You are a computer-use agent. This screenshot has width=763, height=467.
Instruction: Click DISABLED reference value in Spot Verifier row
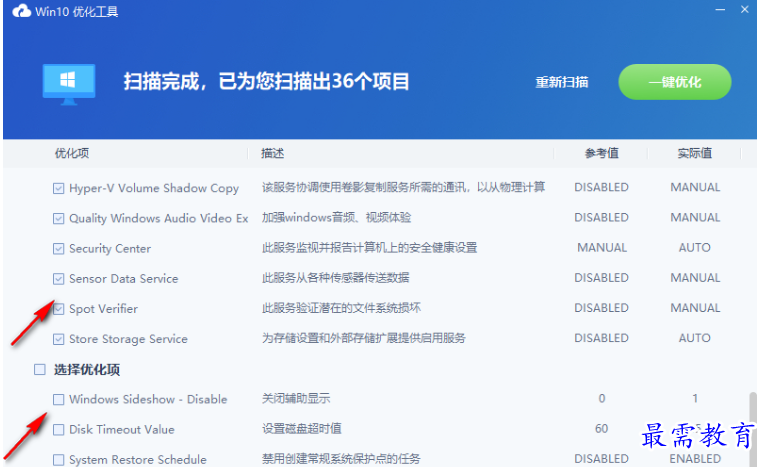coord(601,308)
